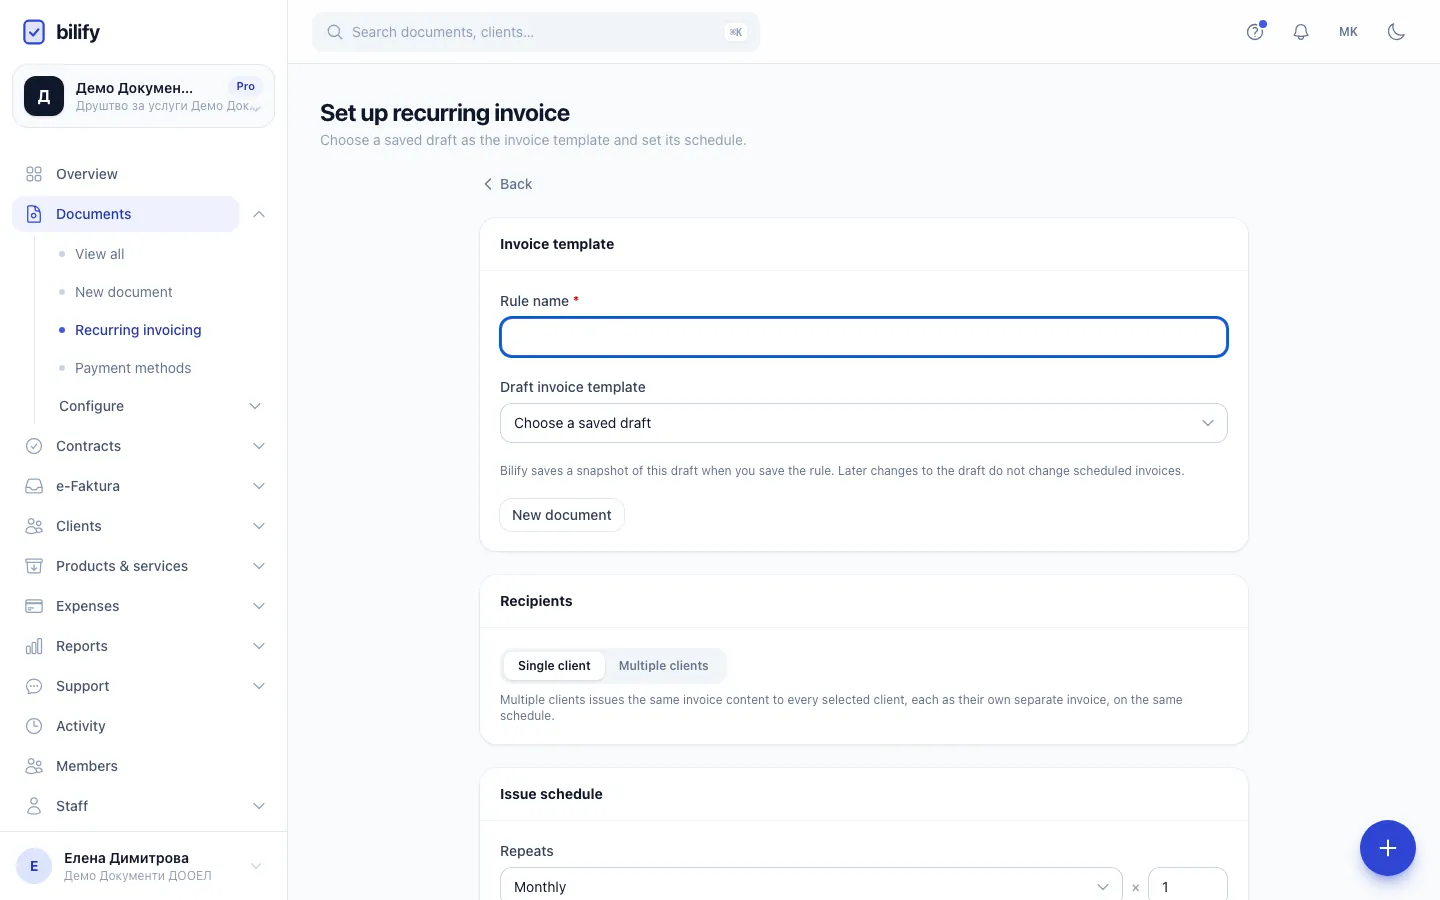Click the Back link

tap(507, 184)
